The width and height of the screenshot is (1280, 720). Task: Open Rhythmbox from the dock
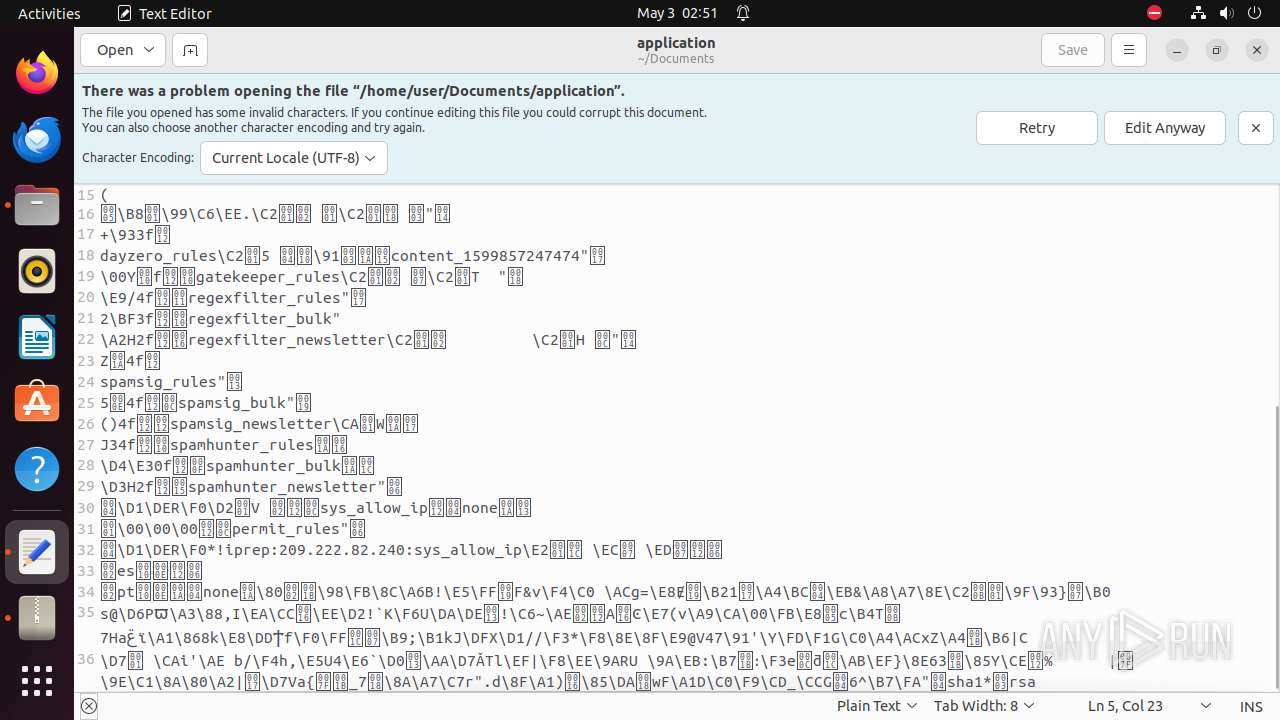pos(37,271)
